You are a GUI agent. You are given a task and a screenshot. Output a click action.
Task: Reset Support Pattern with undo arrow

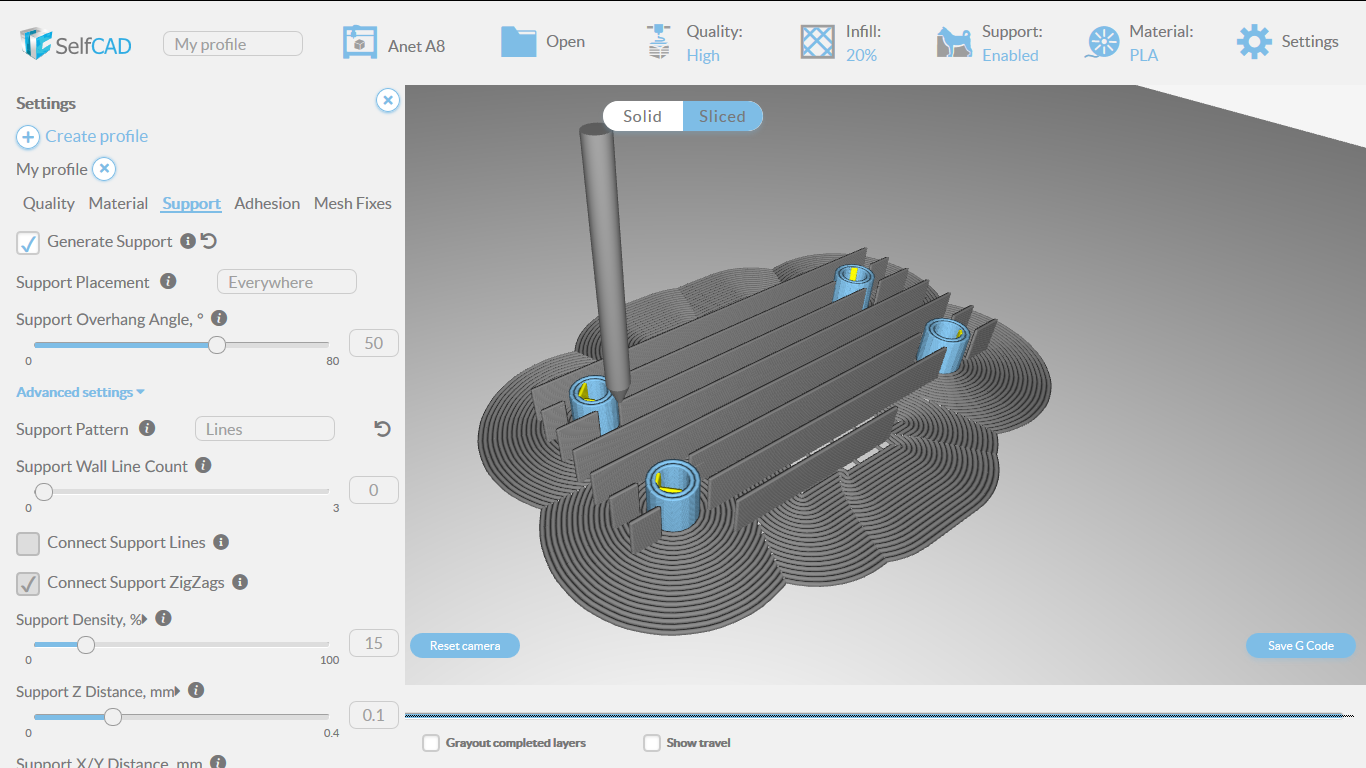pyautogui.click(x=382, y=429)
